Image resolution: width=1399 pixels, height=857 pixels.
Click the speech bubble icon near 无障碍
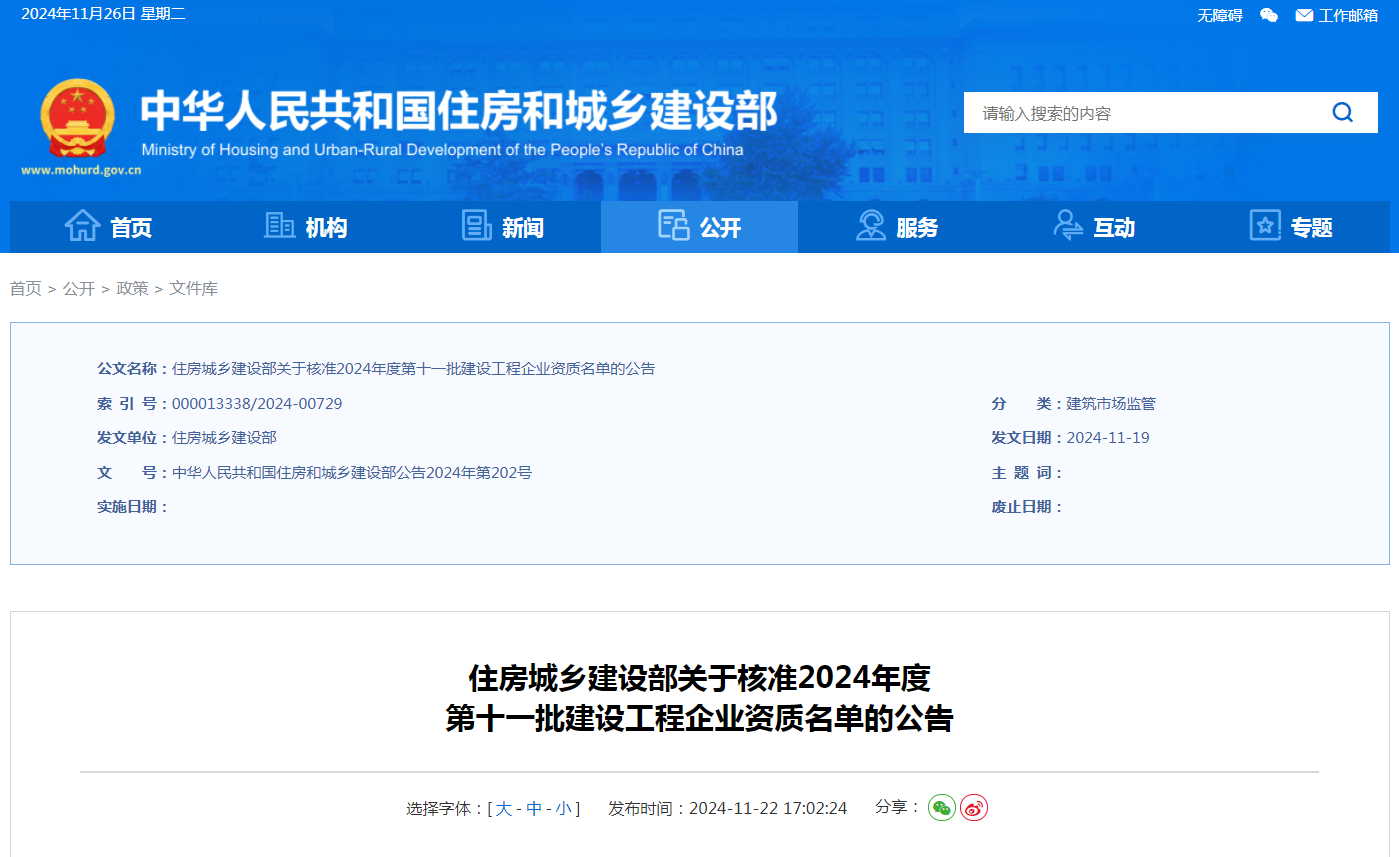pyautogui.click(x=1268, y=15)
